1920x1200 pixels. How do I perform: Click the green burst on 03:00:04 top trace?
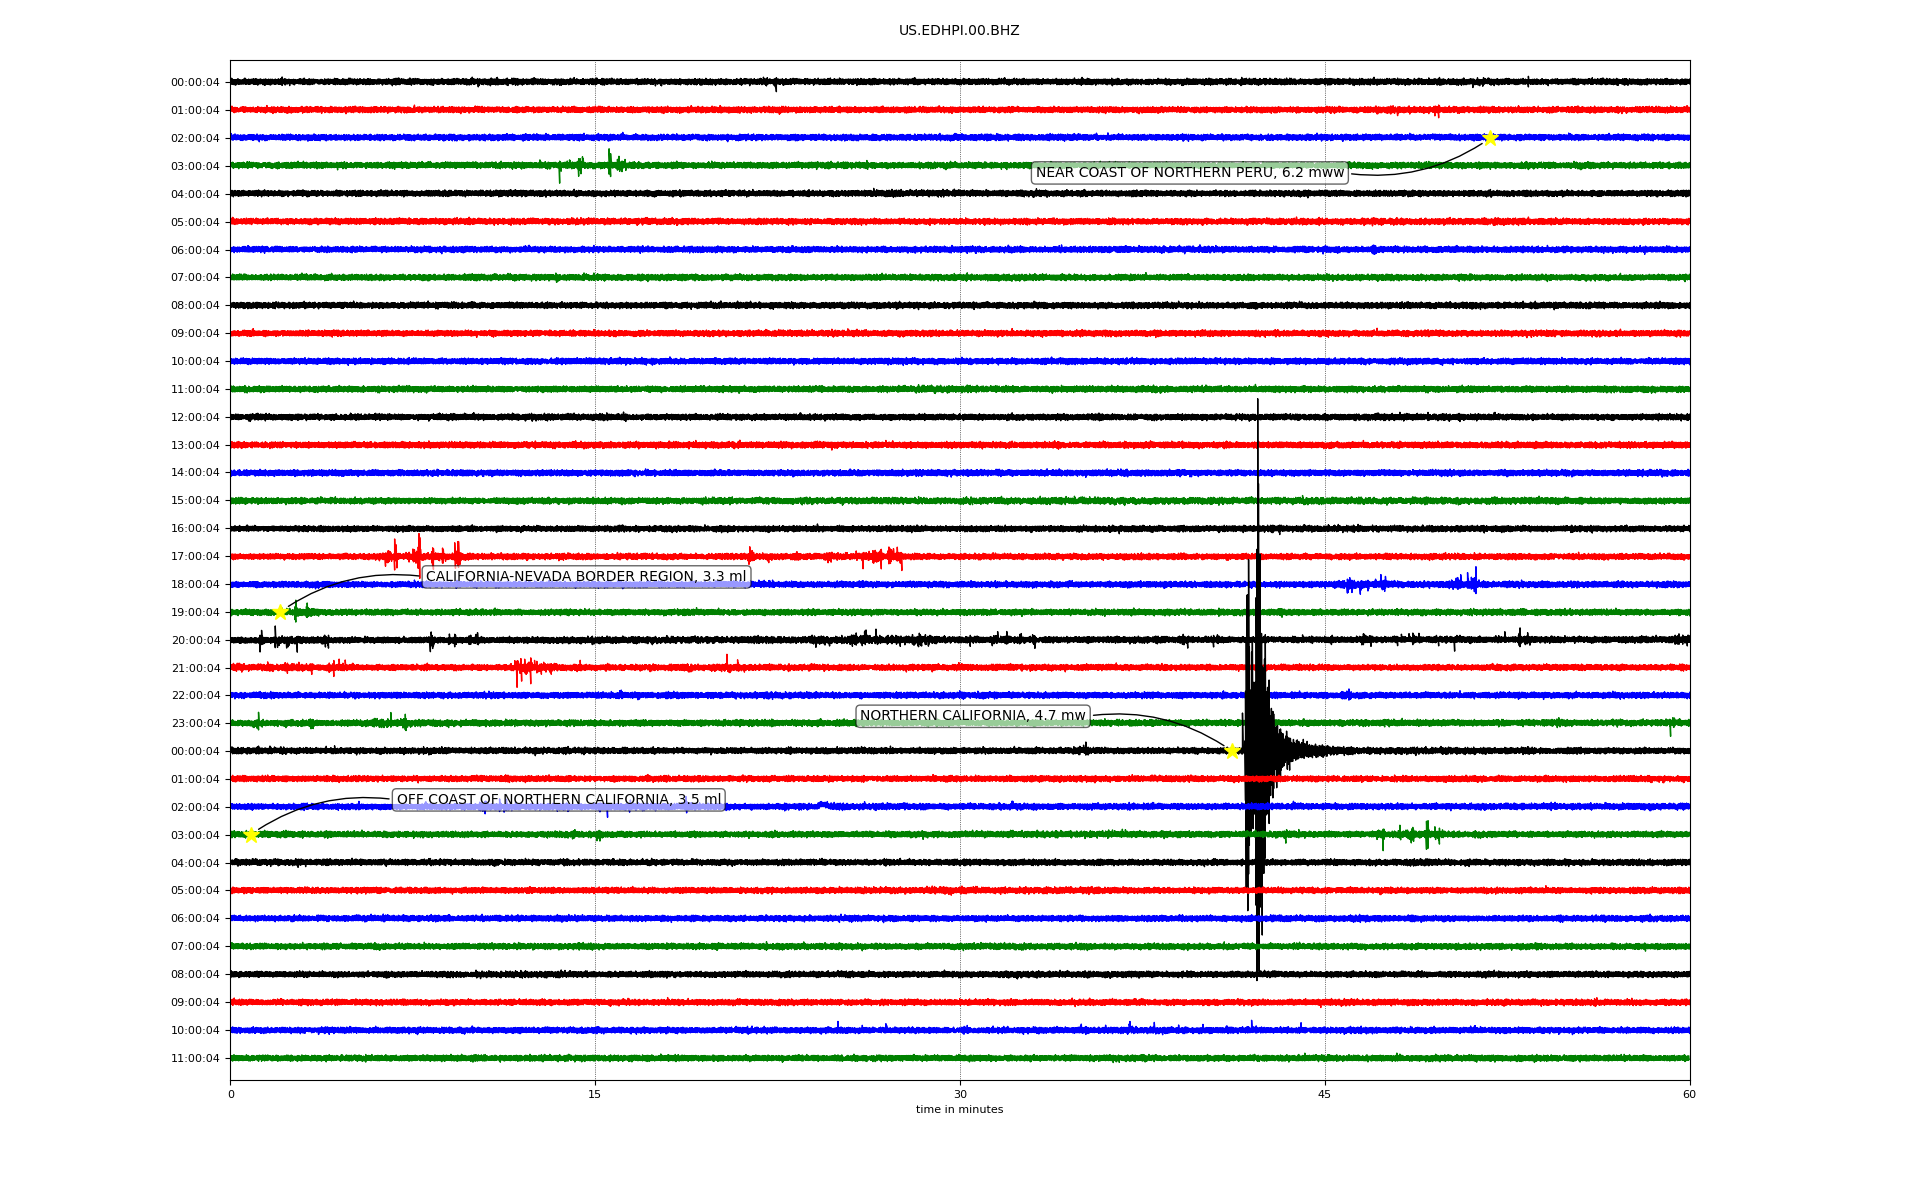(609, 162)
